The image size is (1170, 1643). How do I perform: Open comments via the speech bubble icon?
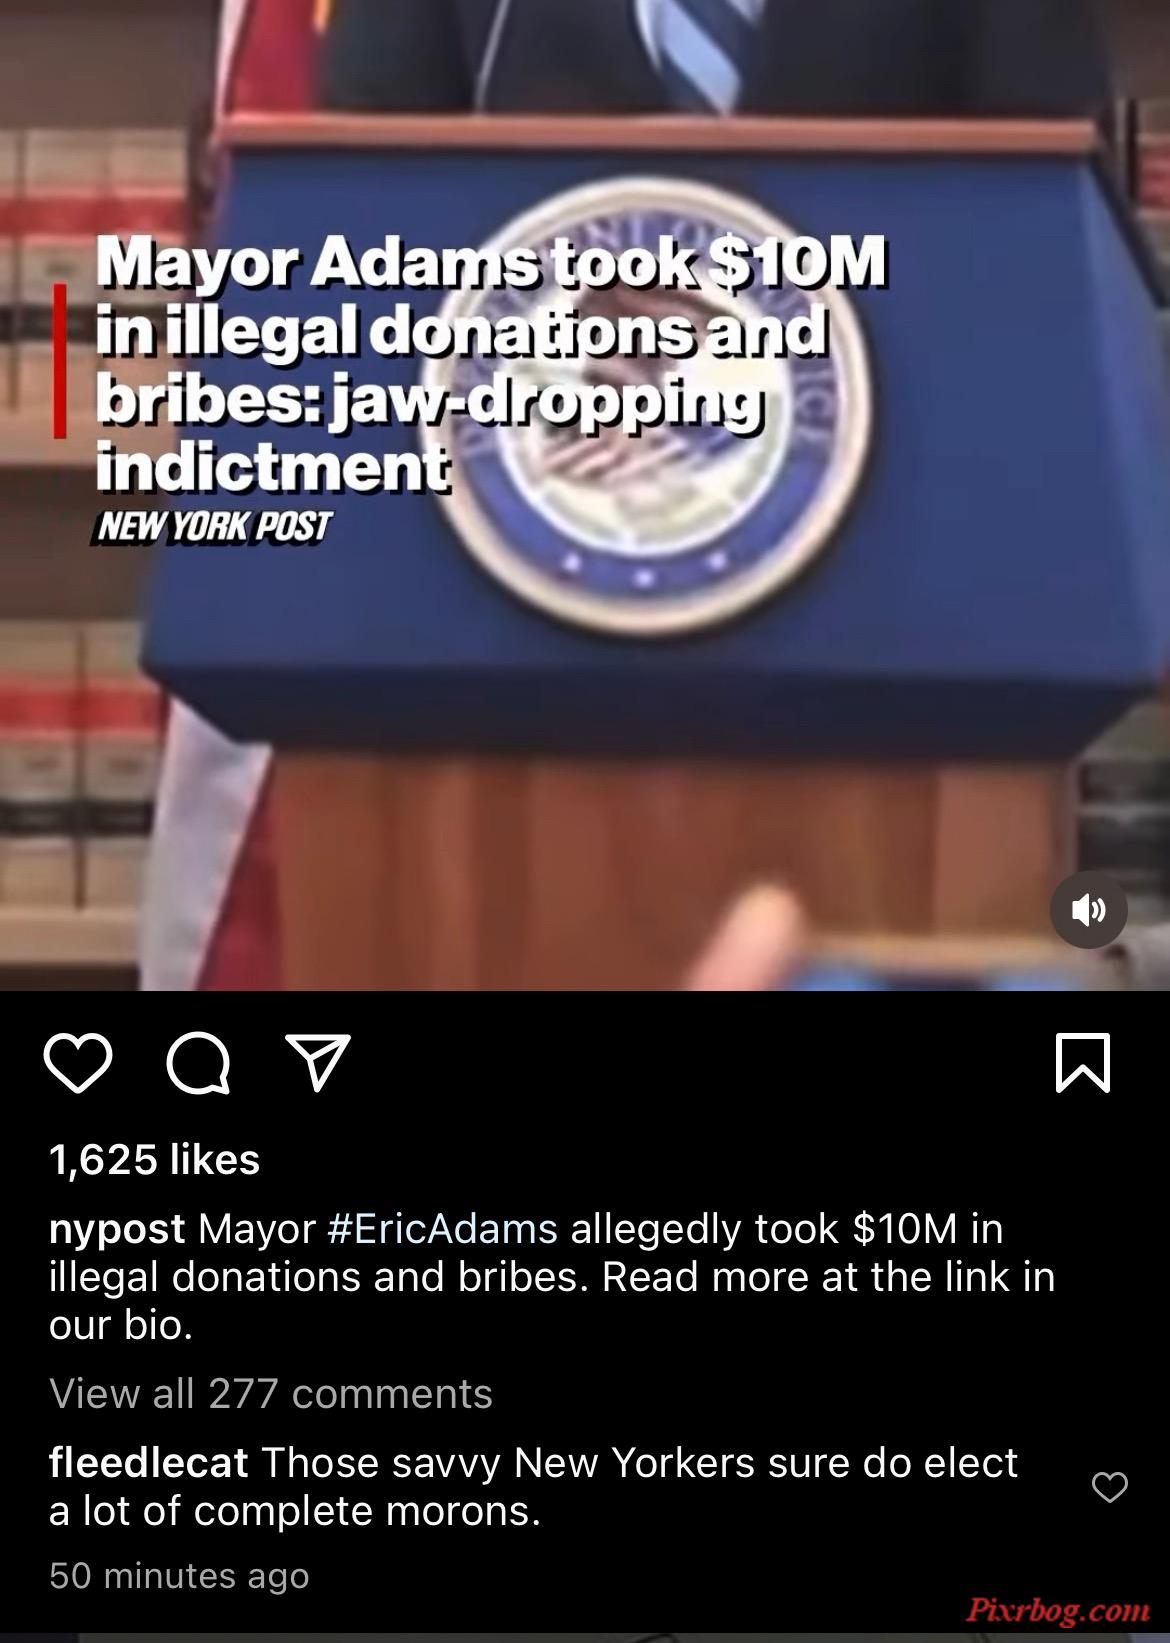[198, 1062]
